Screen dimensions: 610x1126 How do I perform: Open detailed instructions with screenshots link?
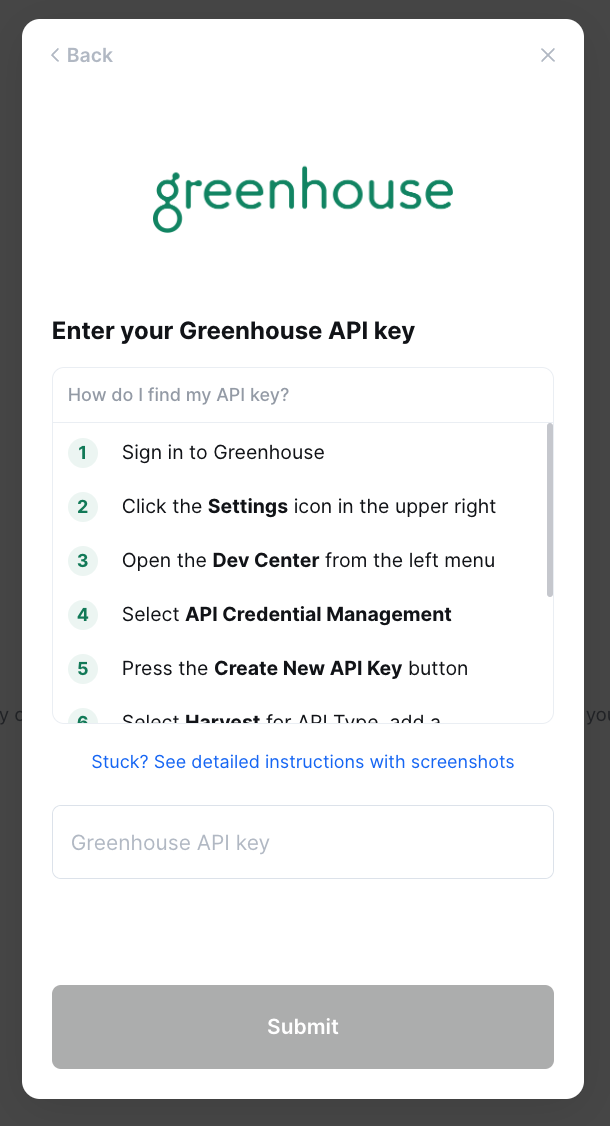pyautogui.click(x=302, y=762)
